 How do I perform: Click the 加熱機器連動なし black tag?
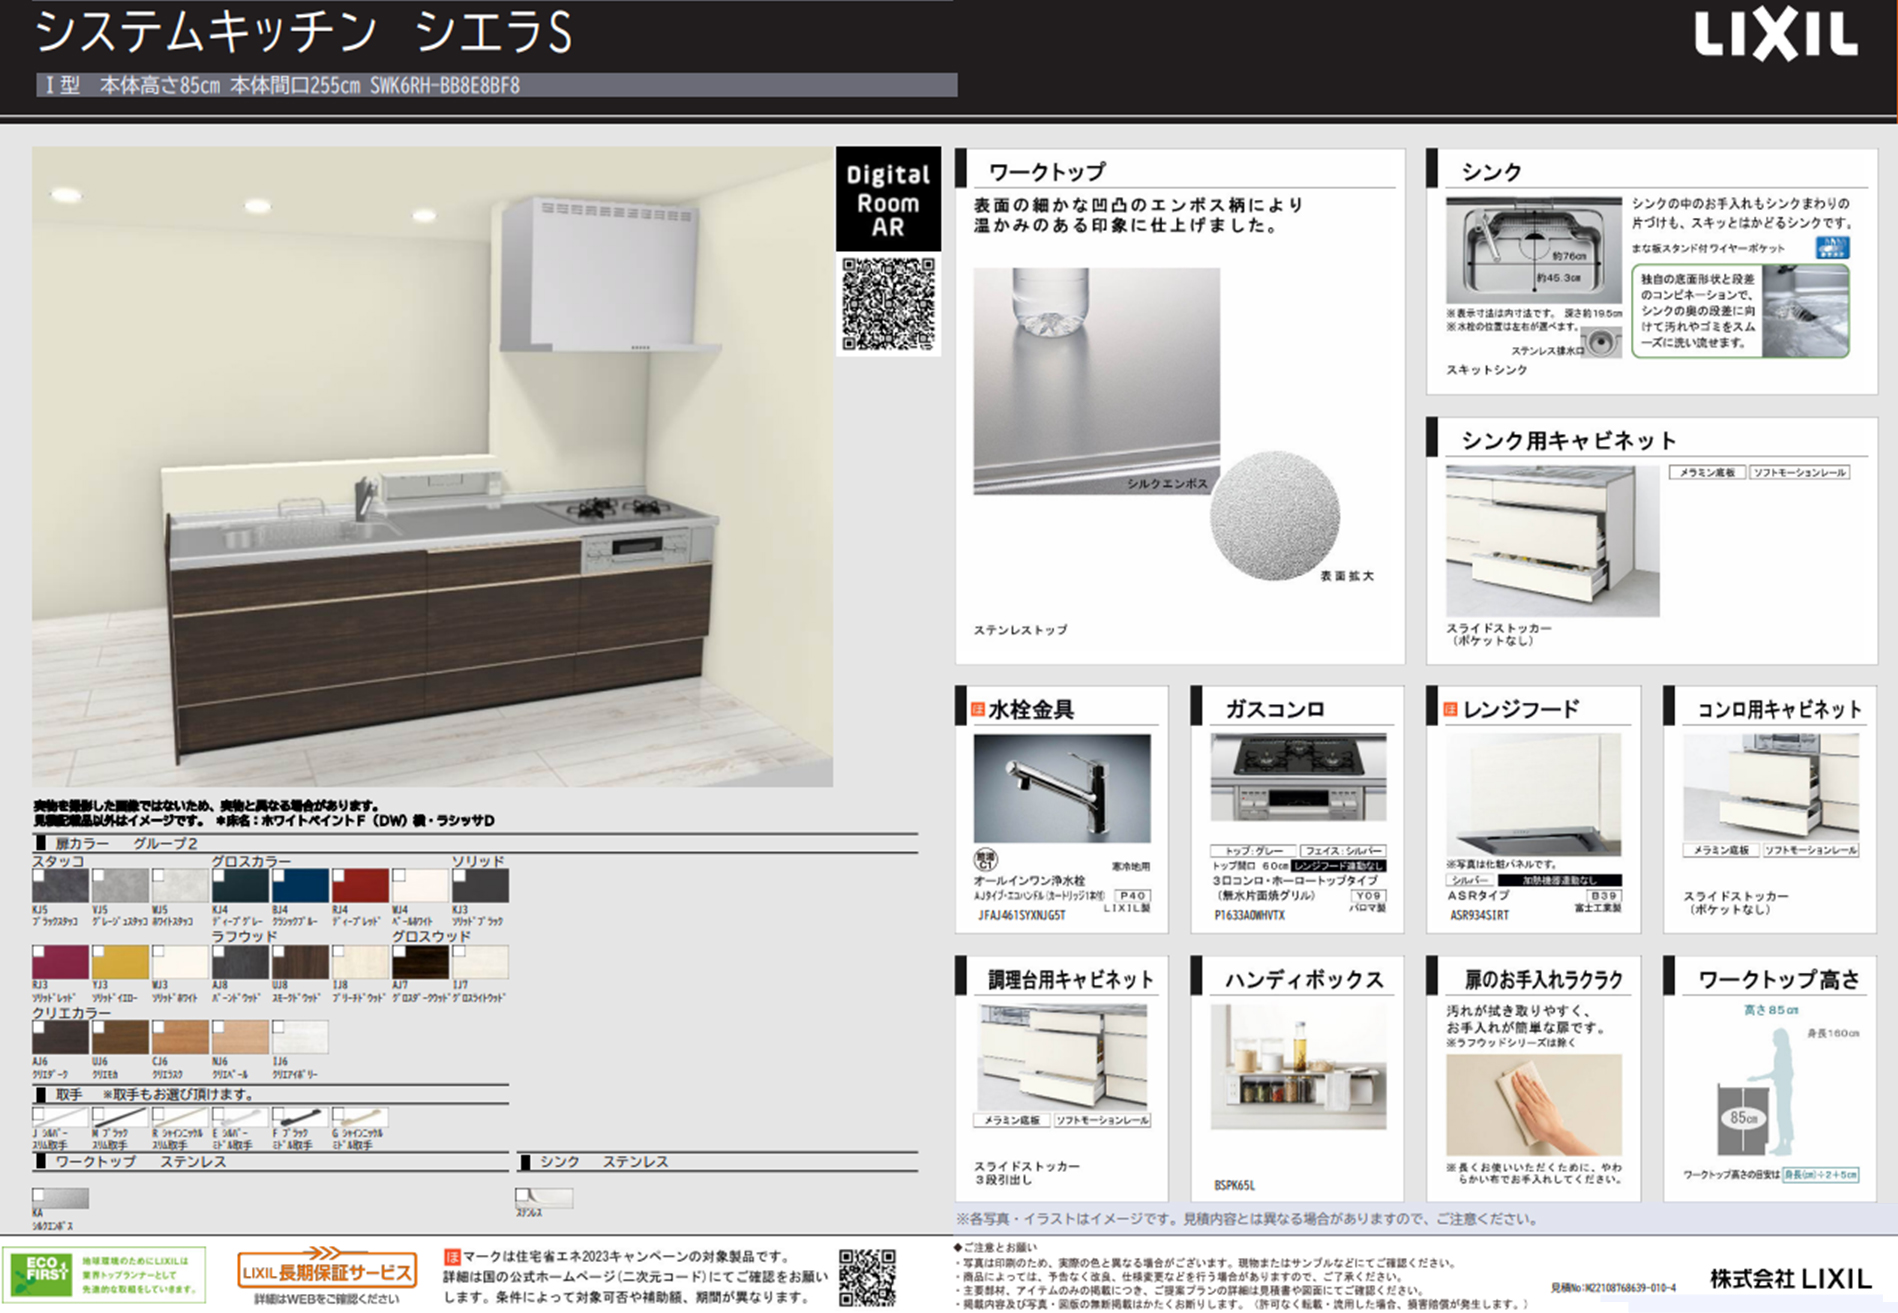(1560, 880)
